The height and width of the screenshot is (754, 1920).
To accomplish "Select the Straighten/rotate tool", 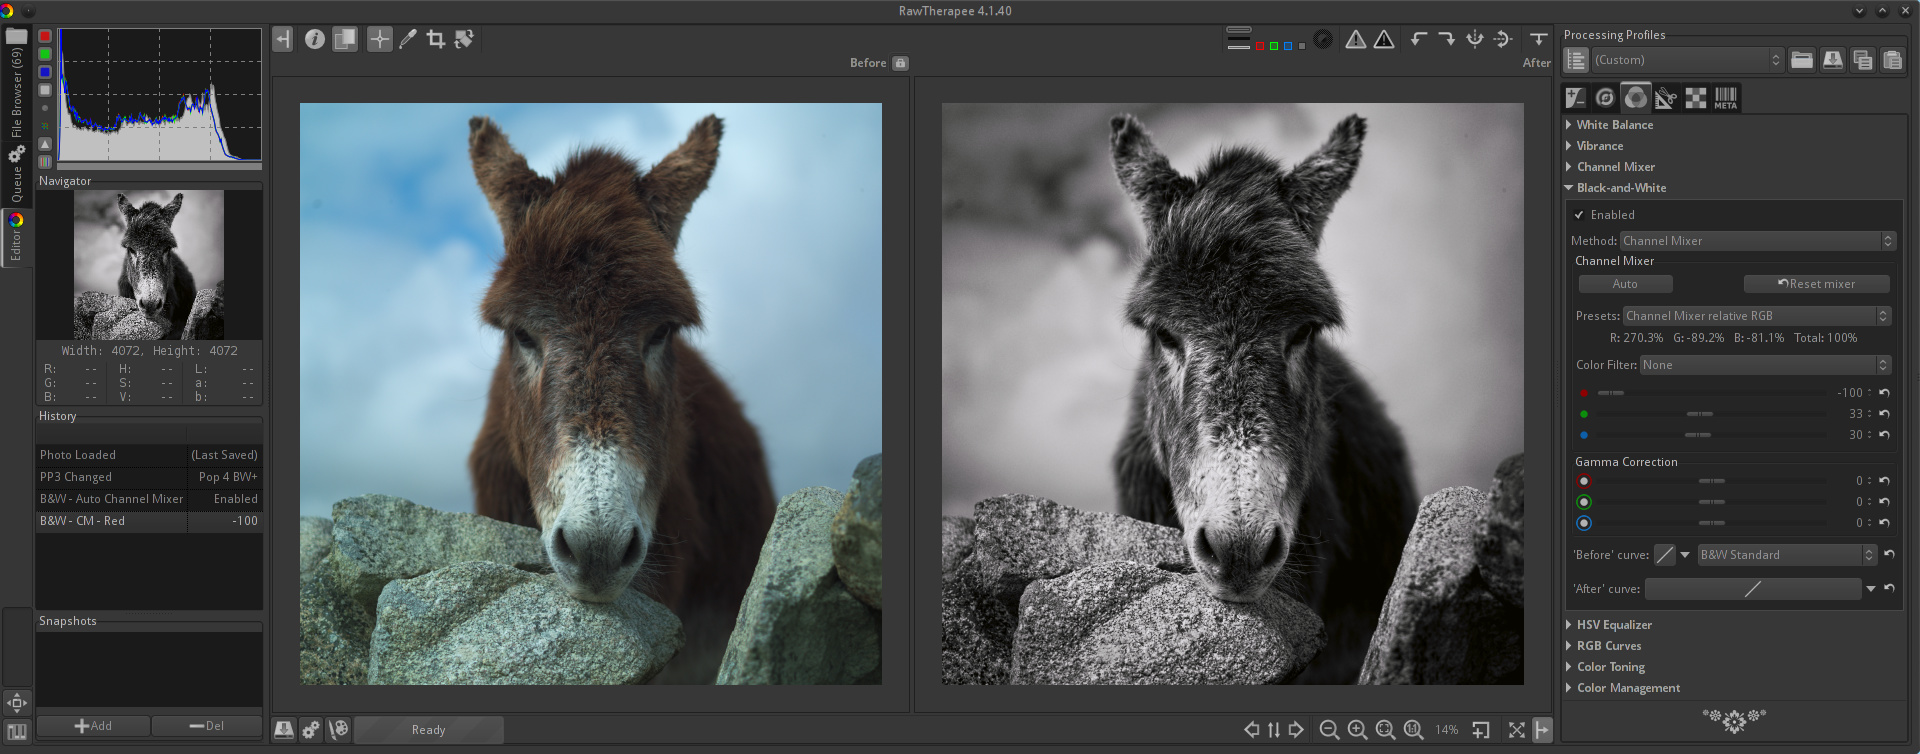I will pos(464,39).
